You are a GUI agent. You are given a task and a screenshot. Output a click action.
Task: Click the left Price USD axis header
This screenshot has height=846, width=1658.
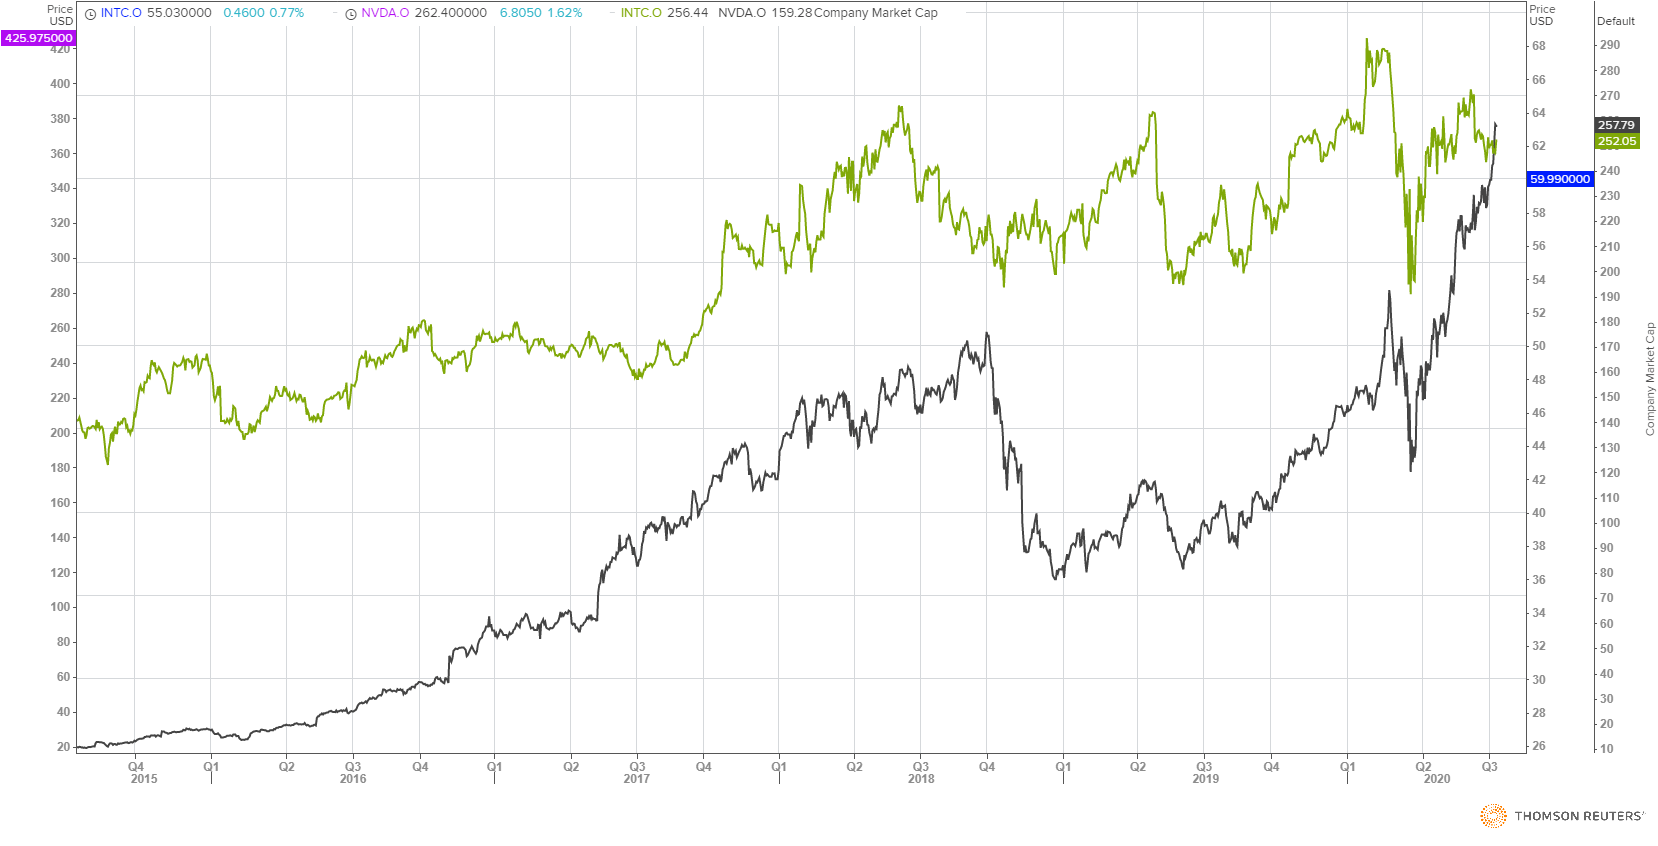point(61,15)
